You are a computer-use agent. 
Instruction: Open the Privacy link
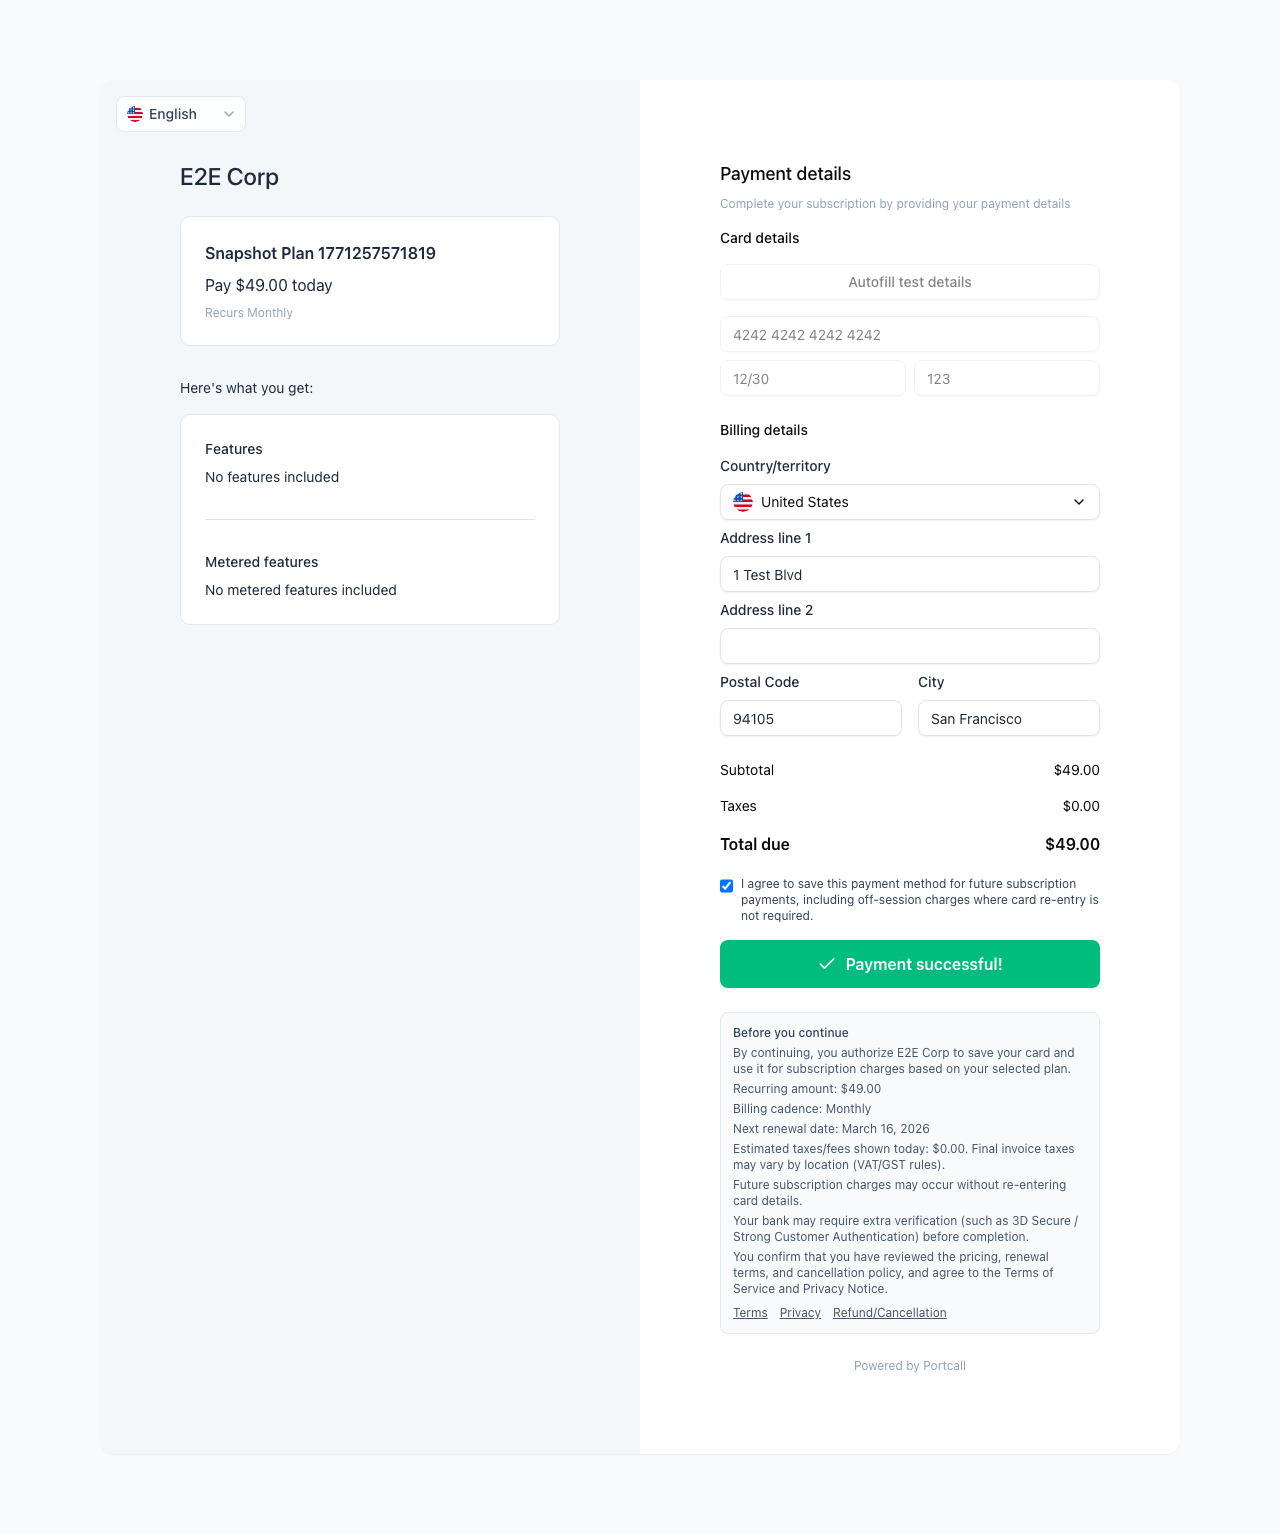[x=800, y=1313]
